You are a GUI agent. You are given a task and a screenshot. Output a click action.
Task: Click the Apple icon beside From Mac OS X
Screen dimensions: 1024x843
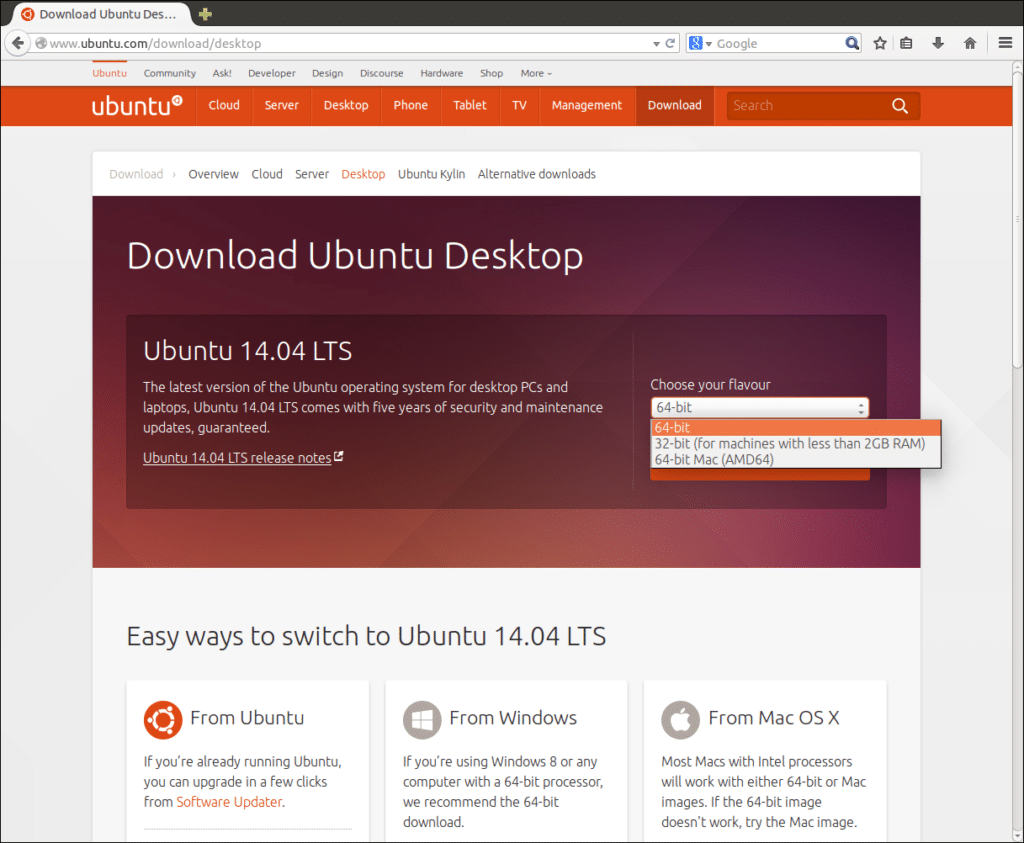coord(680,720)
